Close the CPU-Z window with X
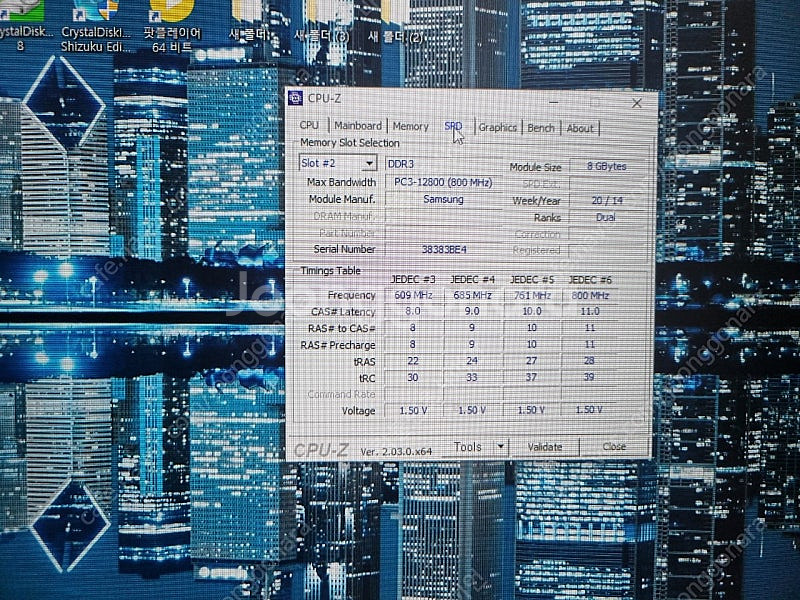800x600 pixels. point(637,104)
